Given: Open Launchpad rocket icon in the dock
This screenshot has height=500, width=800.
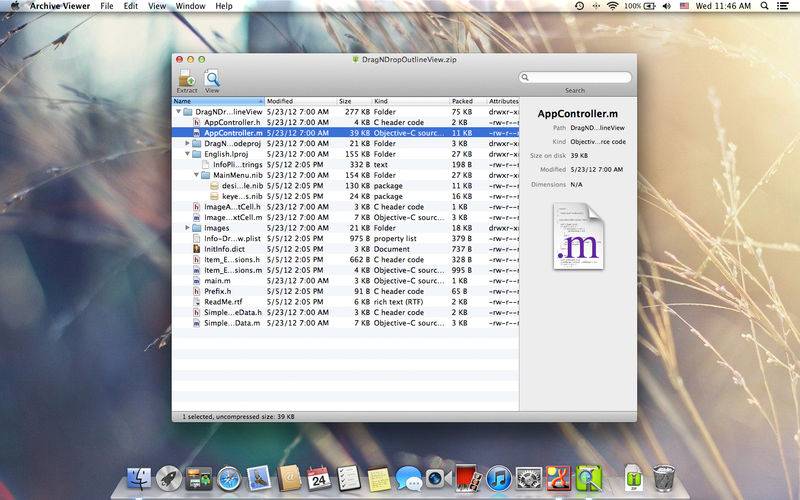Looking at the screenshot, I should 168,479.
